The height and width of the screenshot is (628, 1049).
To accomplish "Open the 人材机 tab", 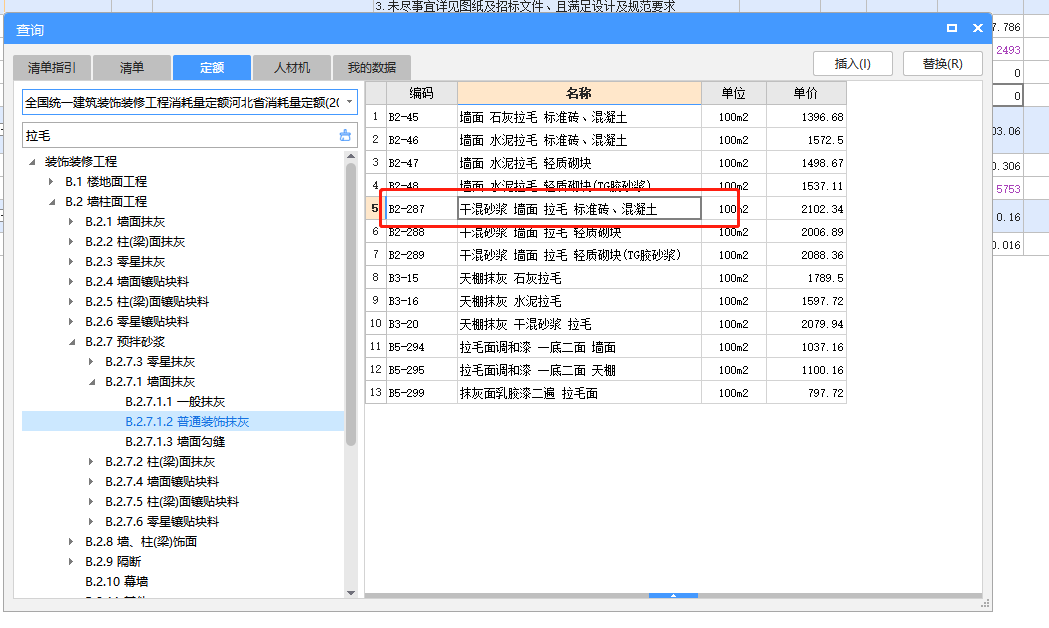I will tap(292, 68).
